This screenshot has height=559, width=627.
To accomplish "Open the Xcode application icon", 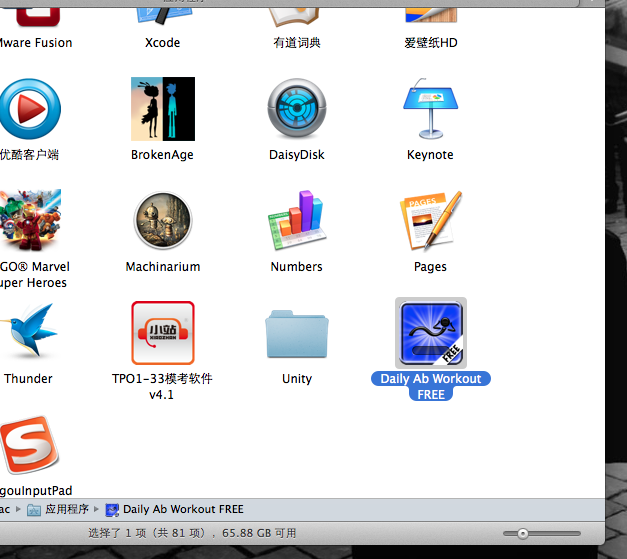I will (163, 15).
